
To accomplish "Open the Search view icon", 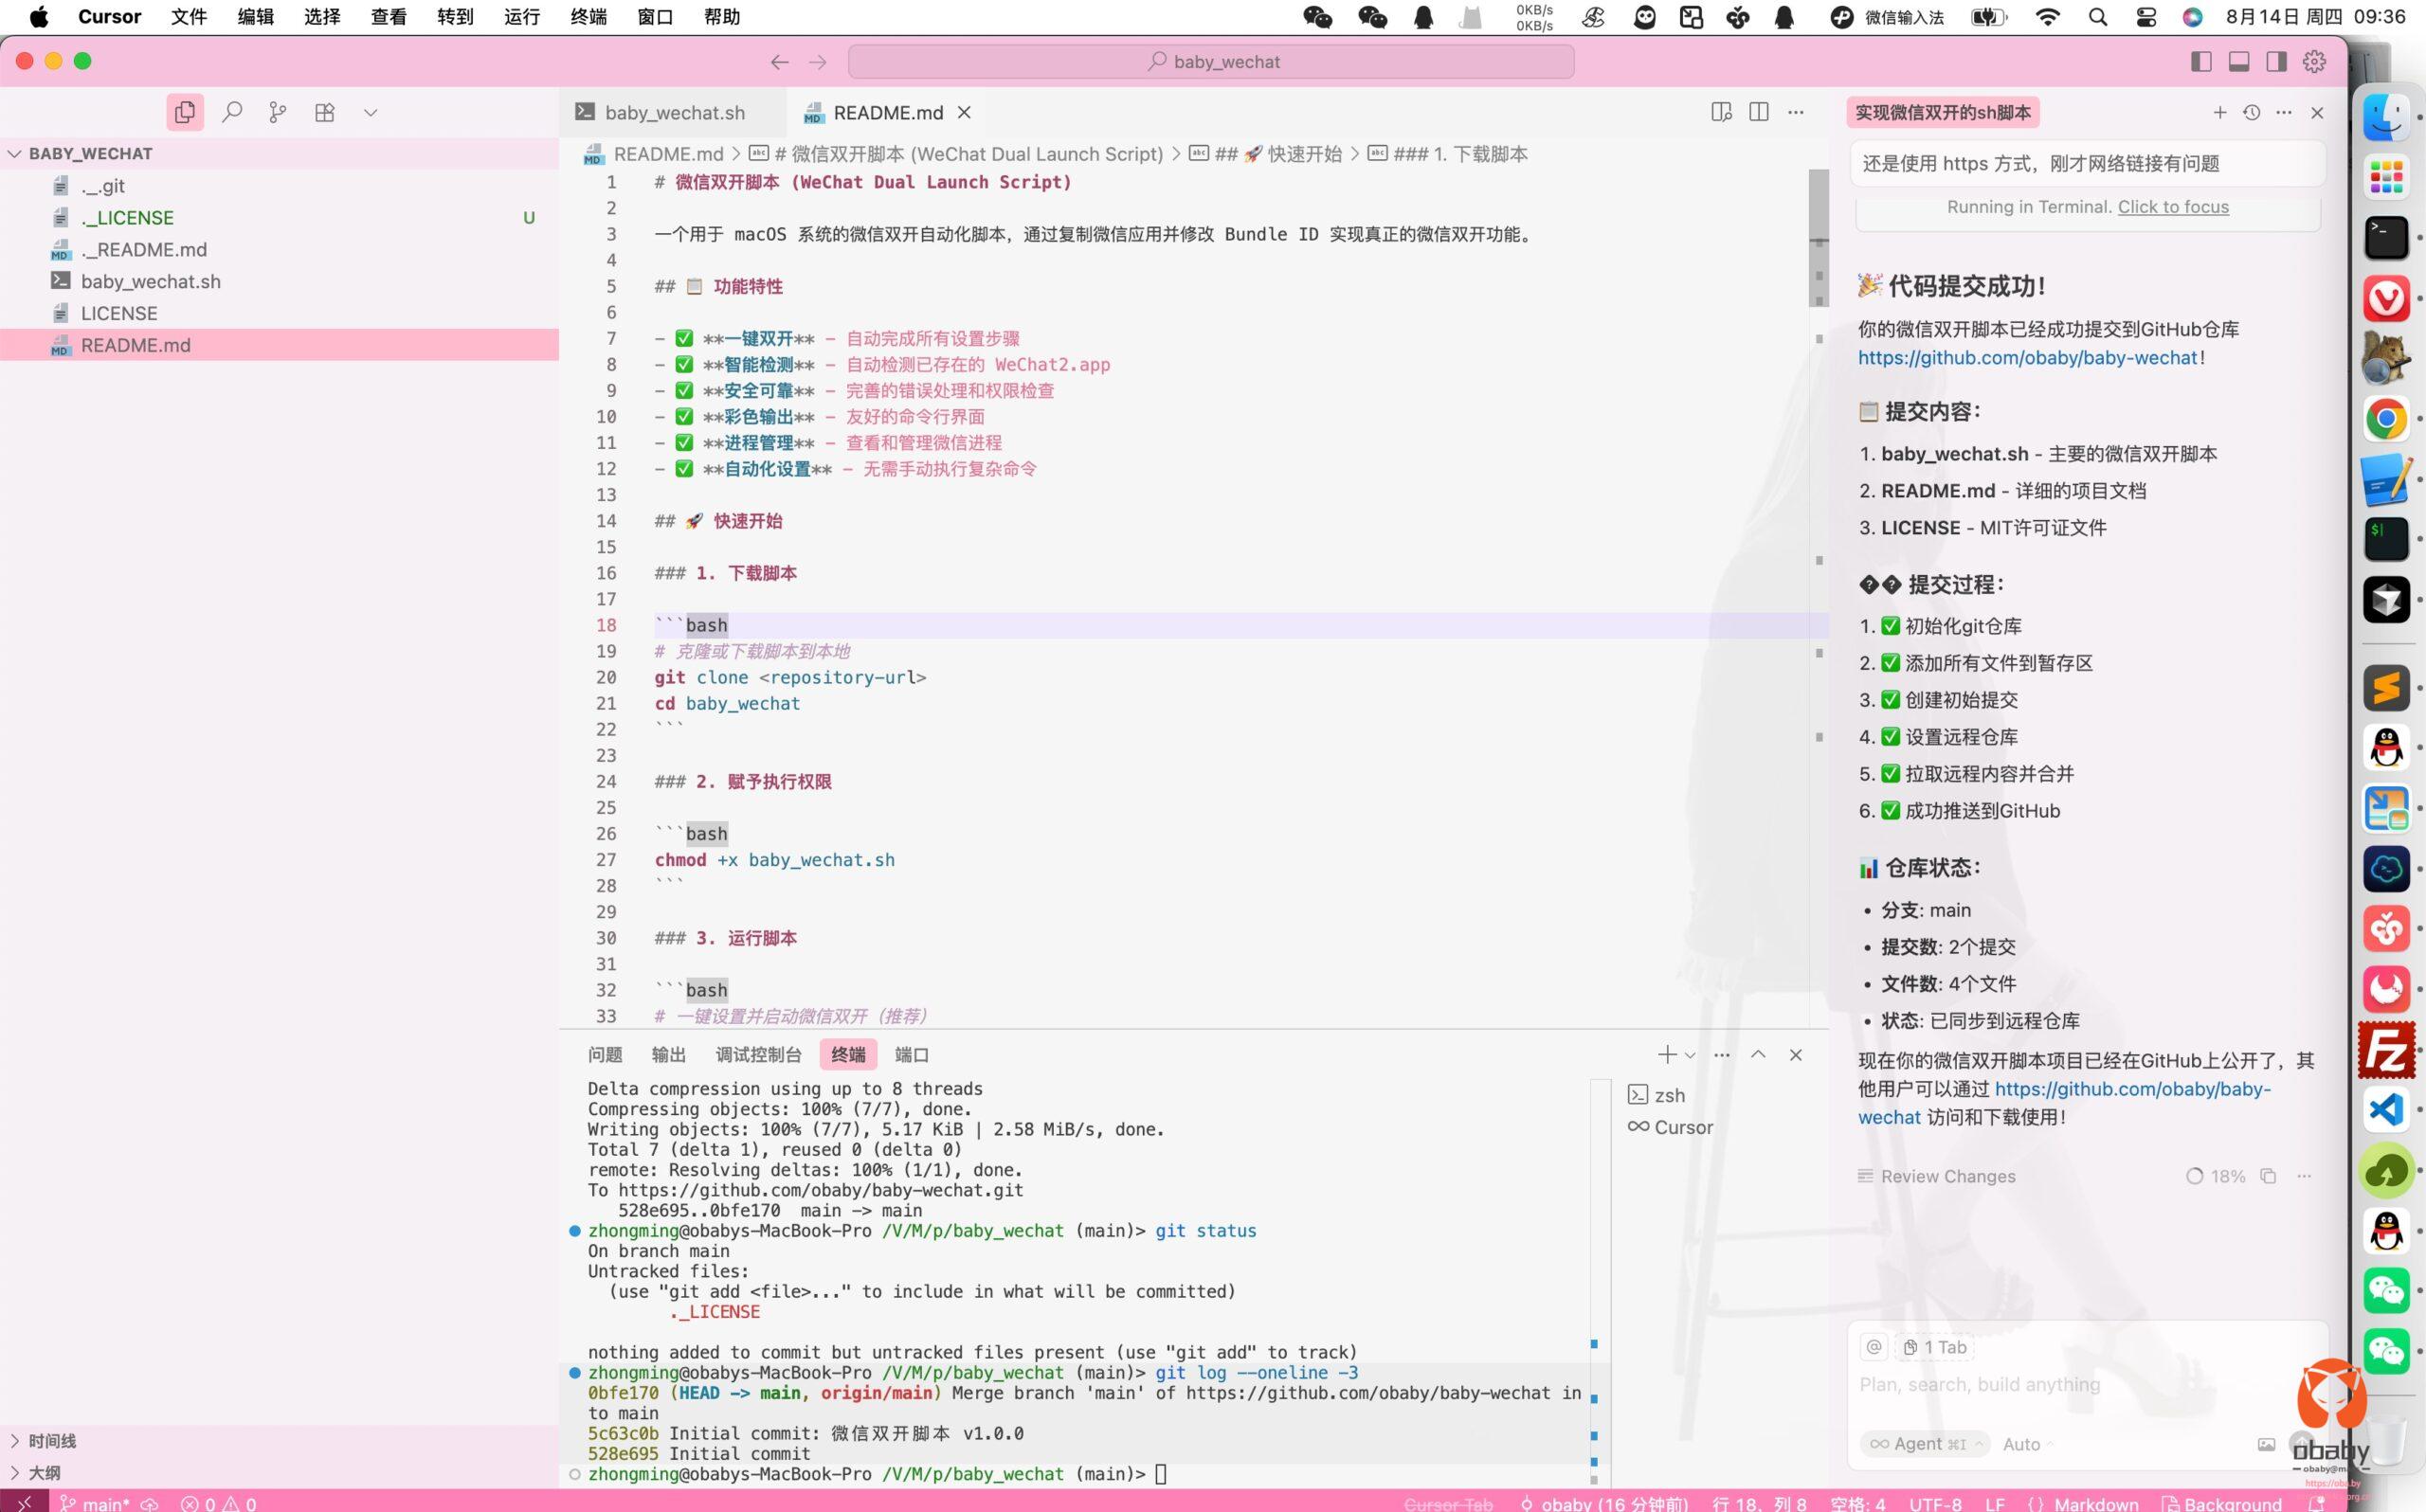I will coord(232,112).
